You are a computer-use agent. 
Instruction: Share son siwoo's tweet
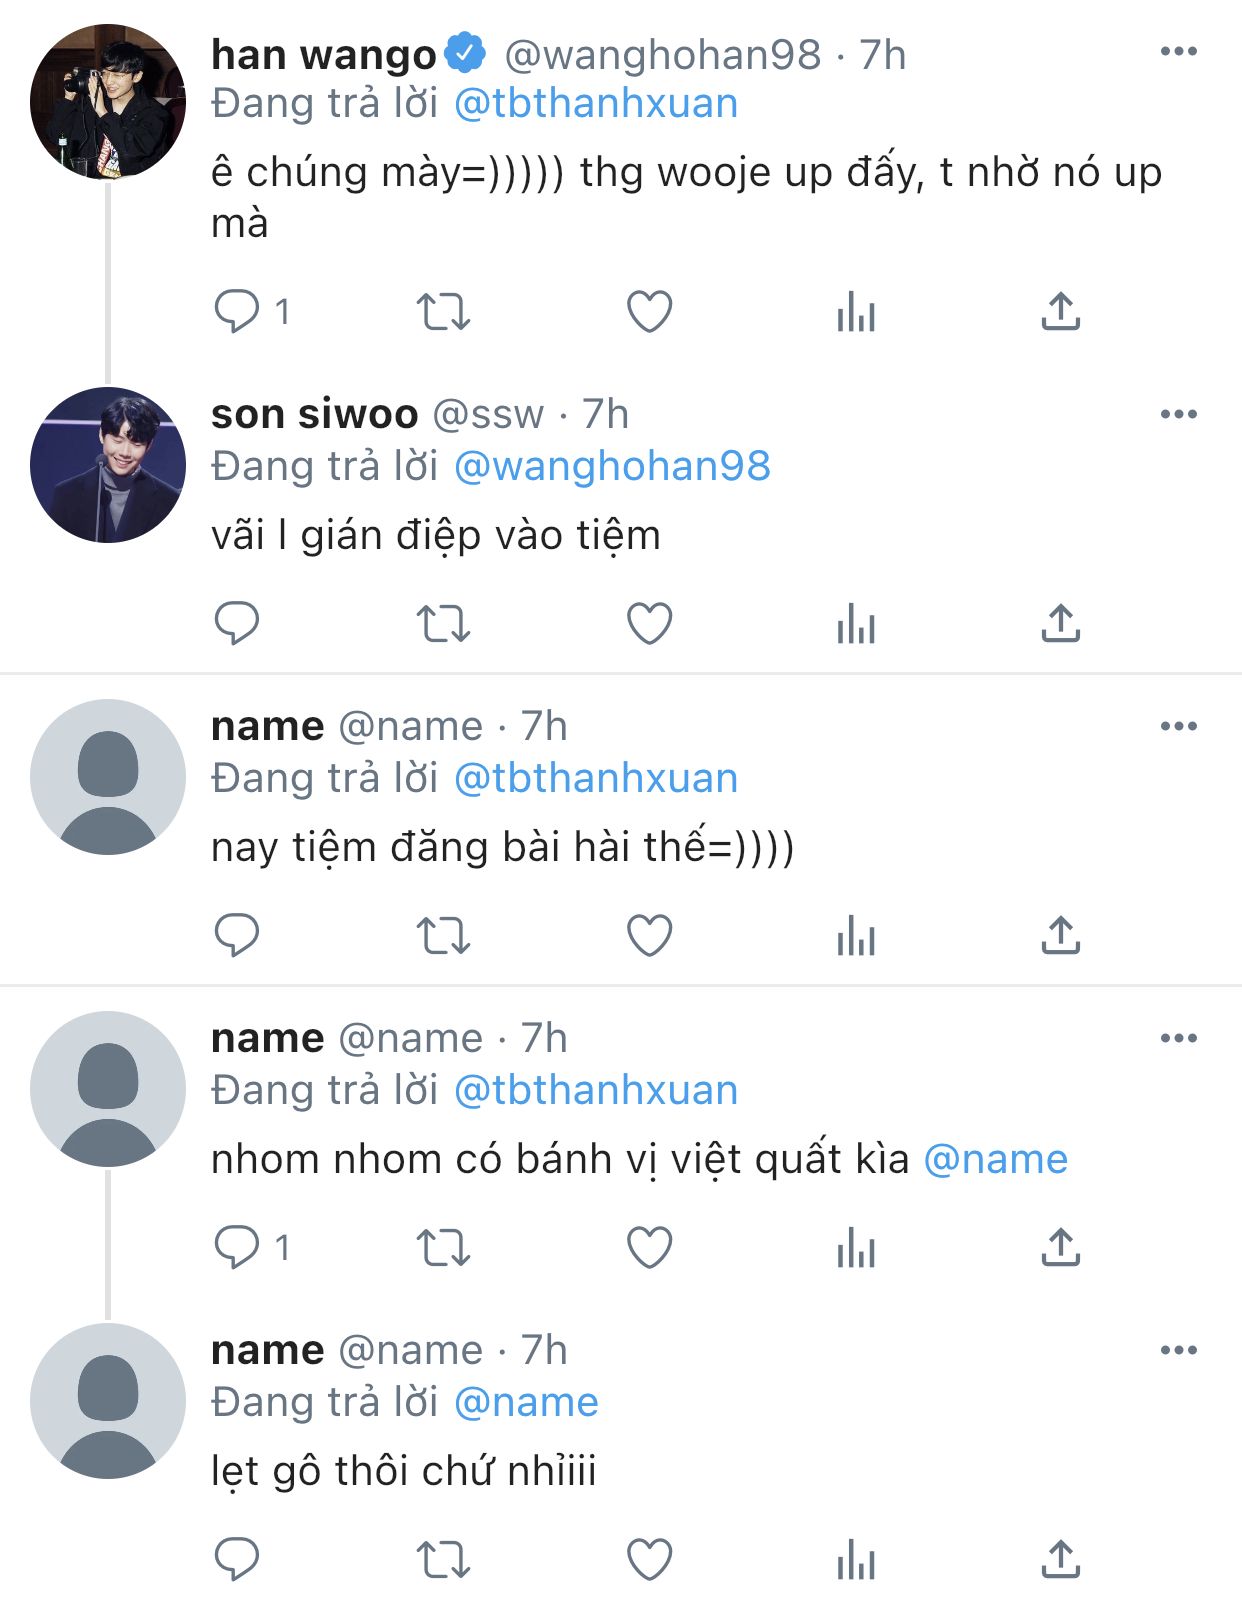(x=1061, y=624)
